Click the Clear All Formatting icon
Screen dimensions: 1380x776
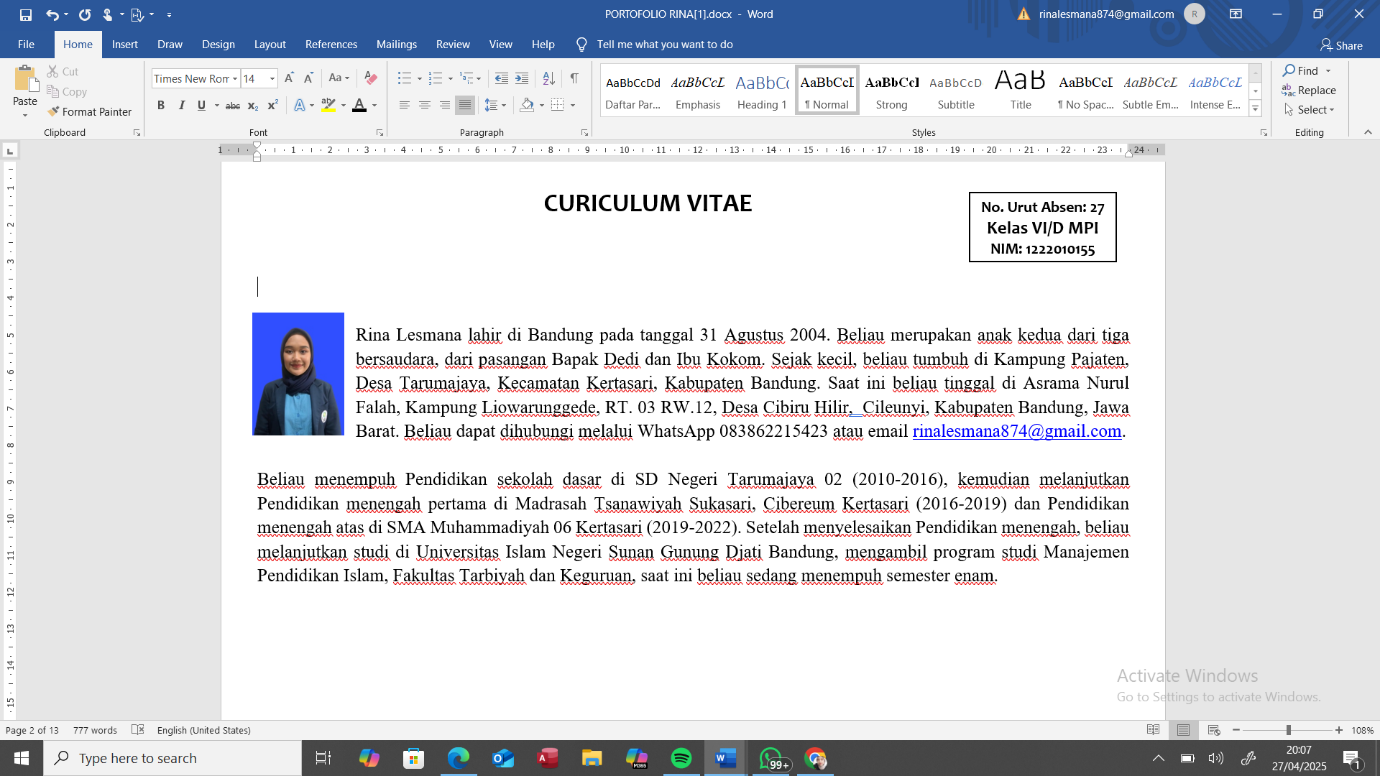pos(371,78)
